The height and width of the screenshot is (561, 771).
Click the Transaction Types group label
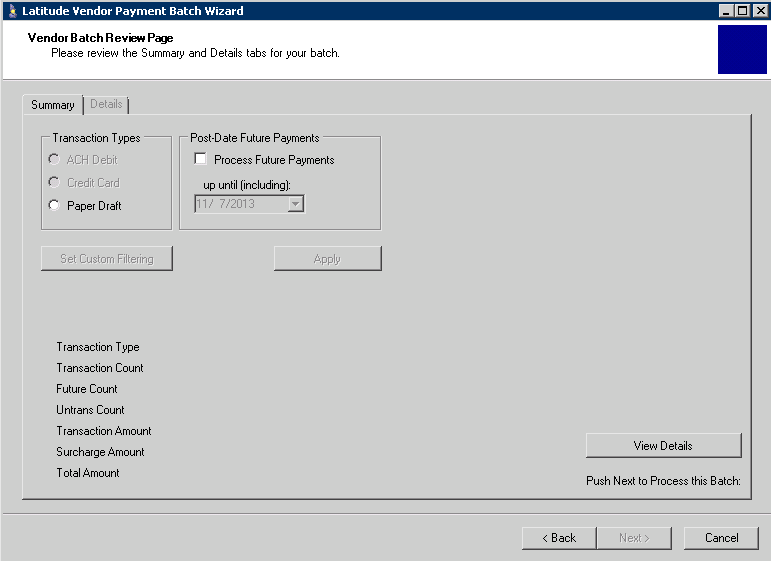pos(96,138)
